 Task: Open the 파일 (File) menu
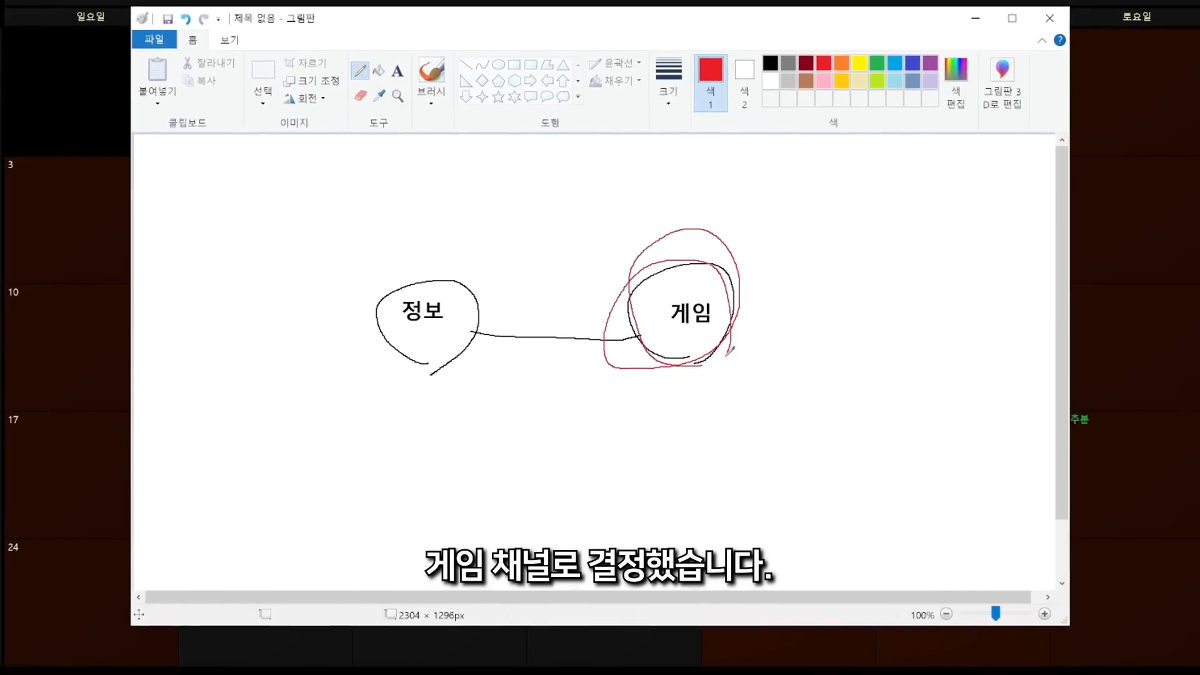click(x=154, y=40)
